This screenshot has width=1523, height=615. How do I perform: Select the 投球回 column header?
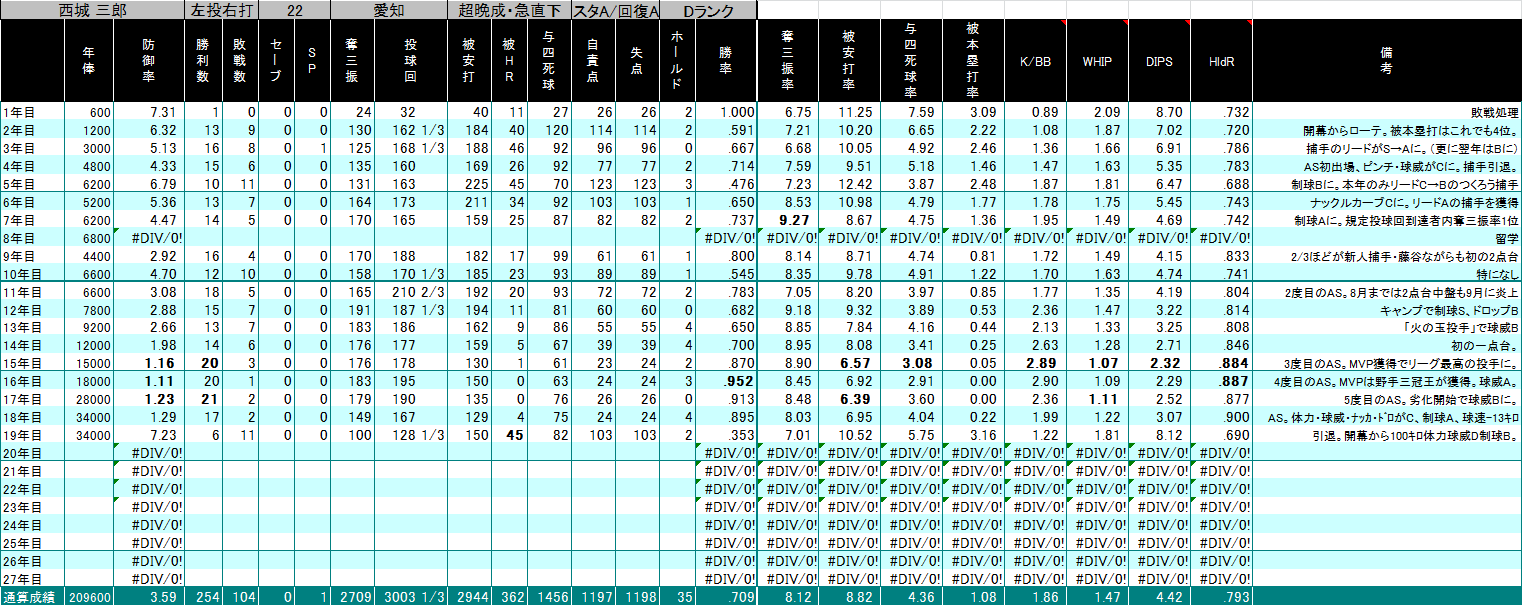tap(411, 61)
